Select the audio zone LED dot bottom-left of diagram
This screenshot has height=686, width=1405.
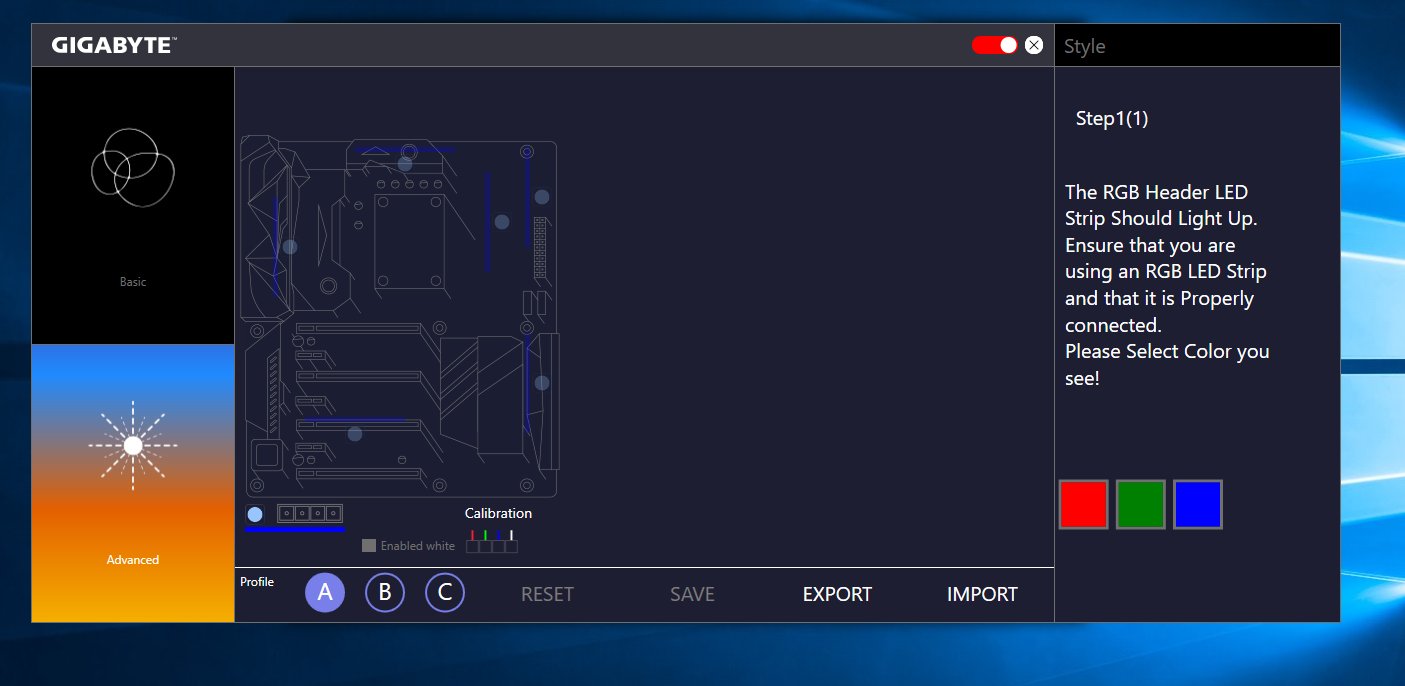coord(354,433)
